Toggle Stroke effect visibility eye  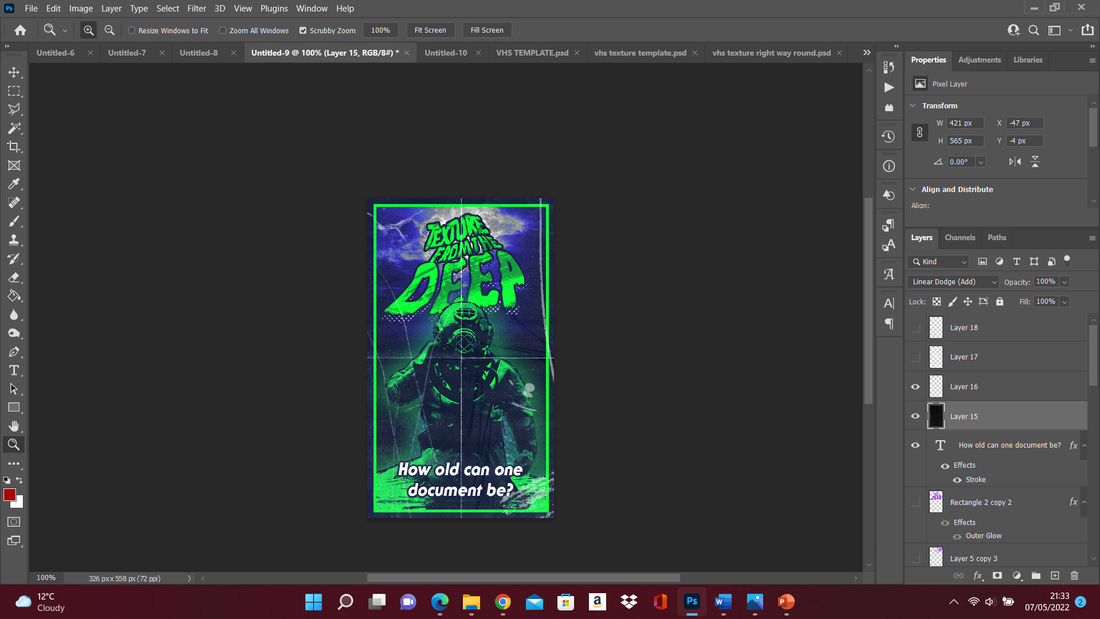pos(957,480)
